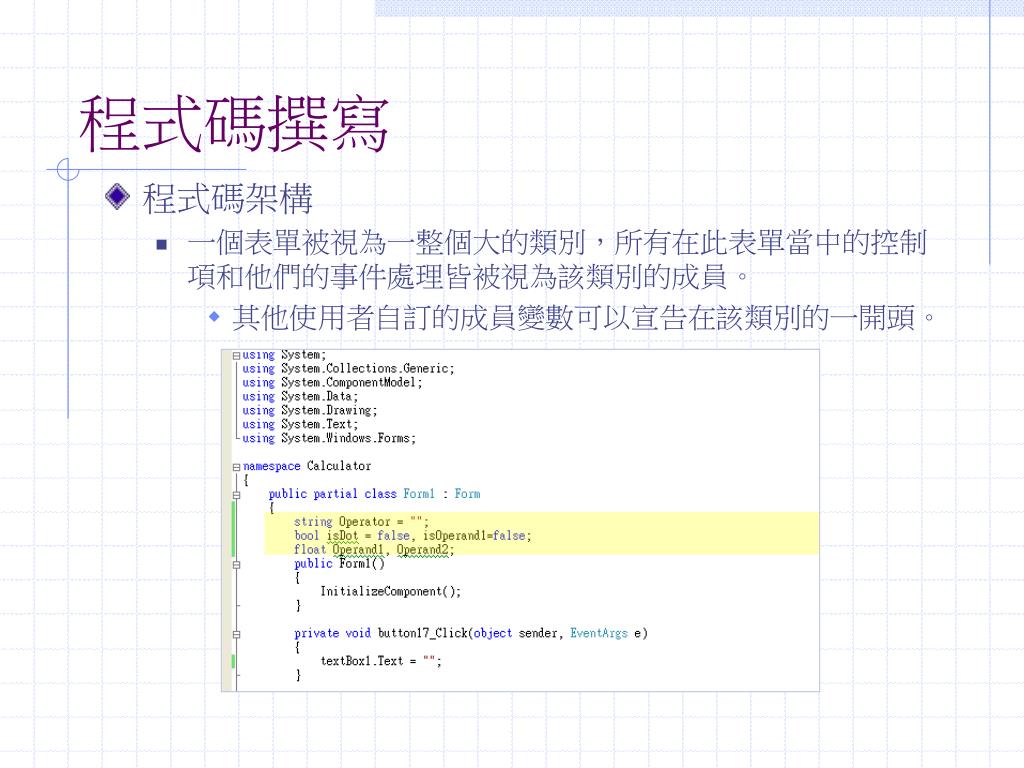Click the line 'using System.Text;'

[x=300, y=424]
